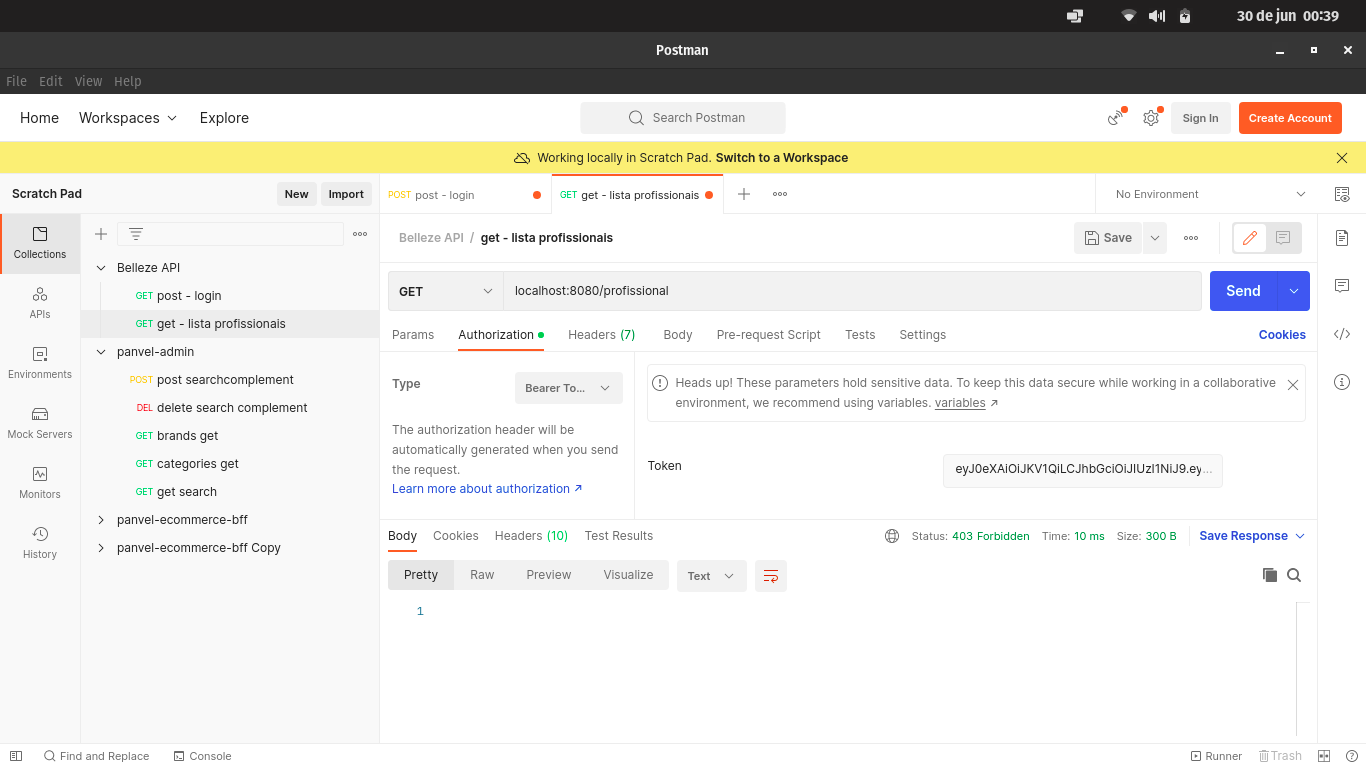1366x768 pixels.
Task: Open the Bearer Token type dropdown
Action: tap(568, 388)
